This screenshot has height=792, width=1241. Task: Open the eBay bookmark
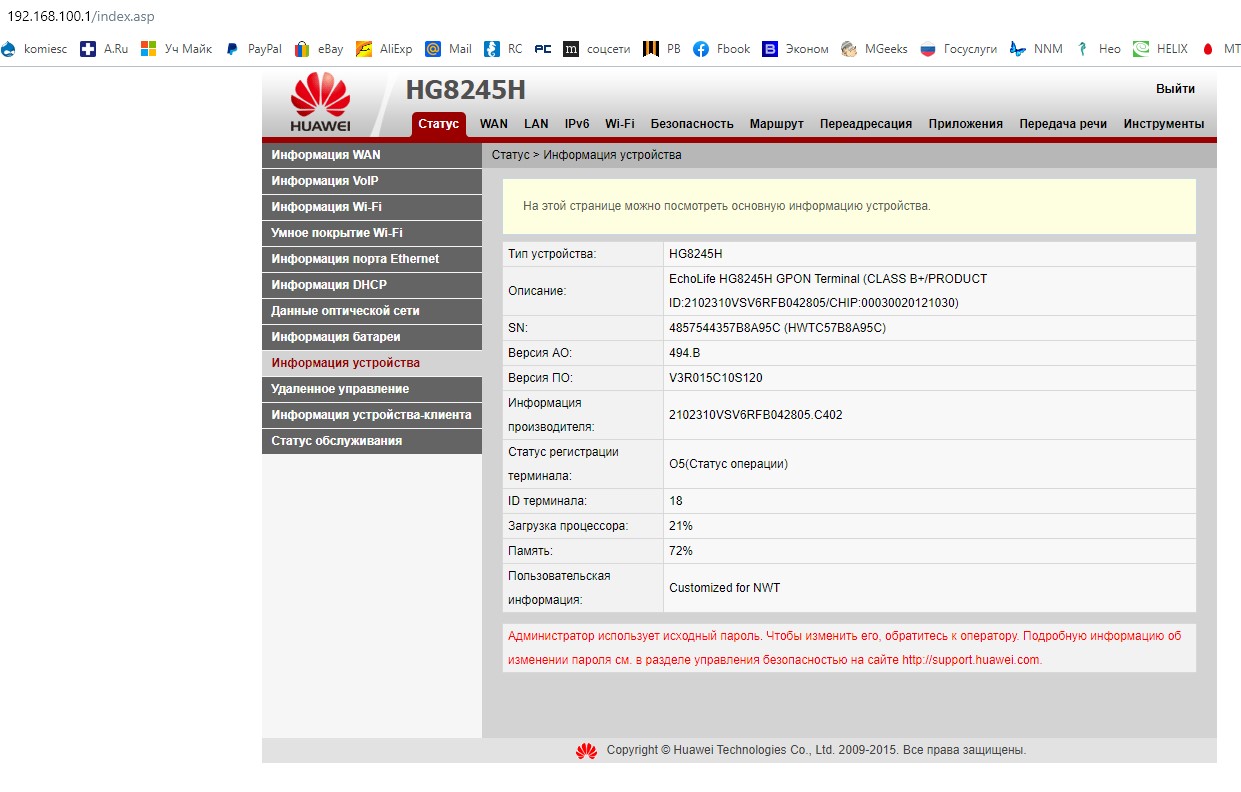pos(318,48)
